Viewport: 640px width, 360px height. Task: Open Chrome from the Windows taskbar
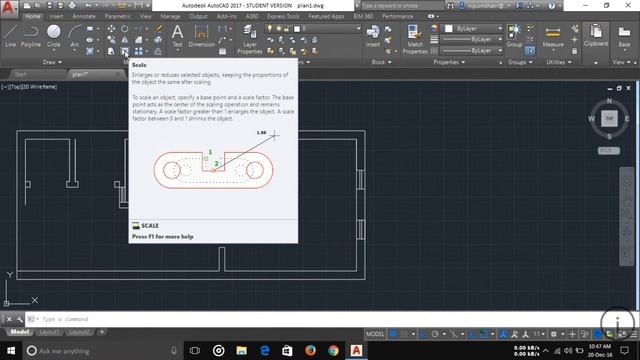(333, 351)
